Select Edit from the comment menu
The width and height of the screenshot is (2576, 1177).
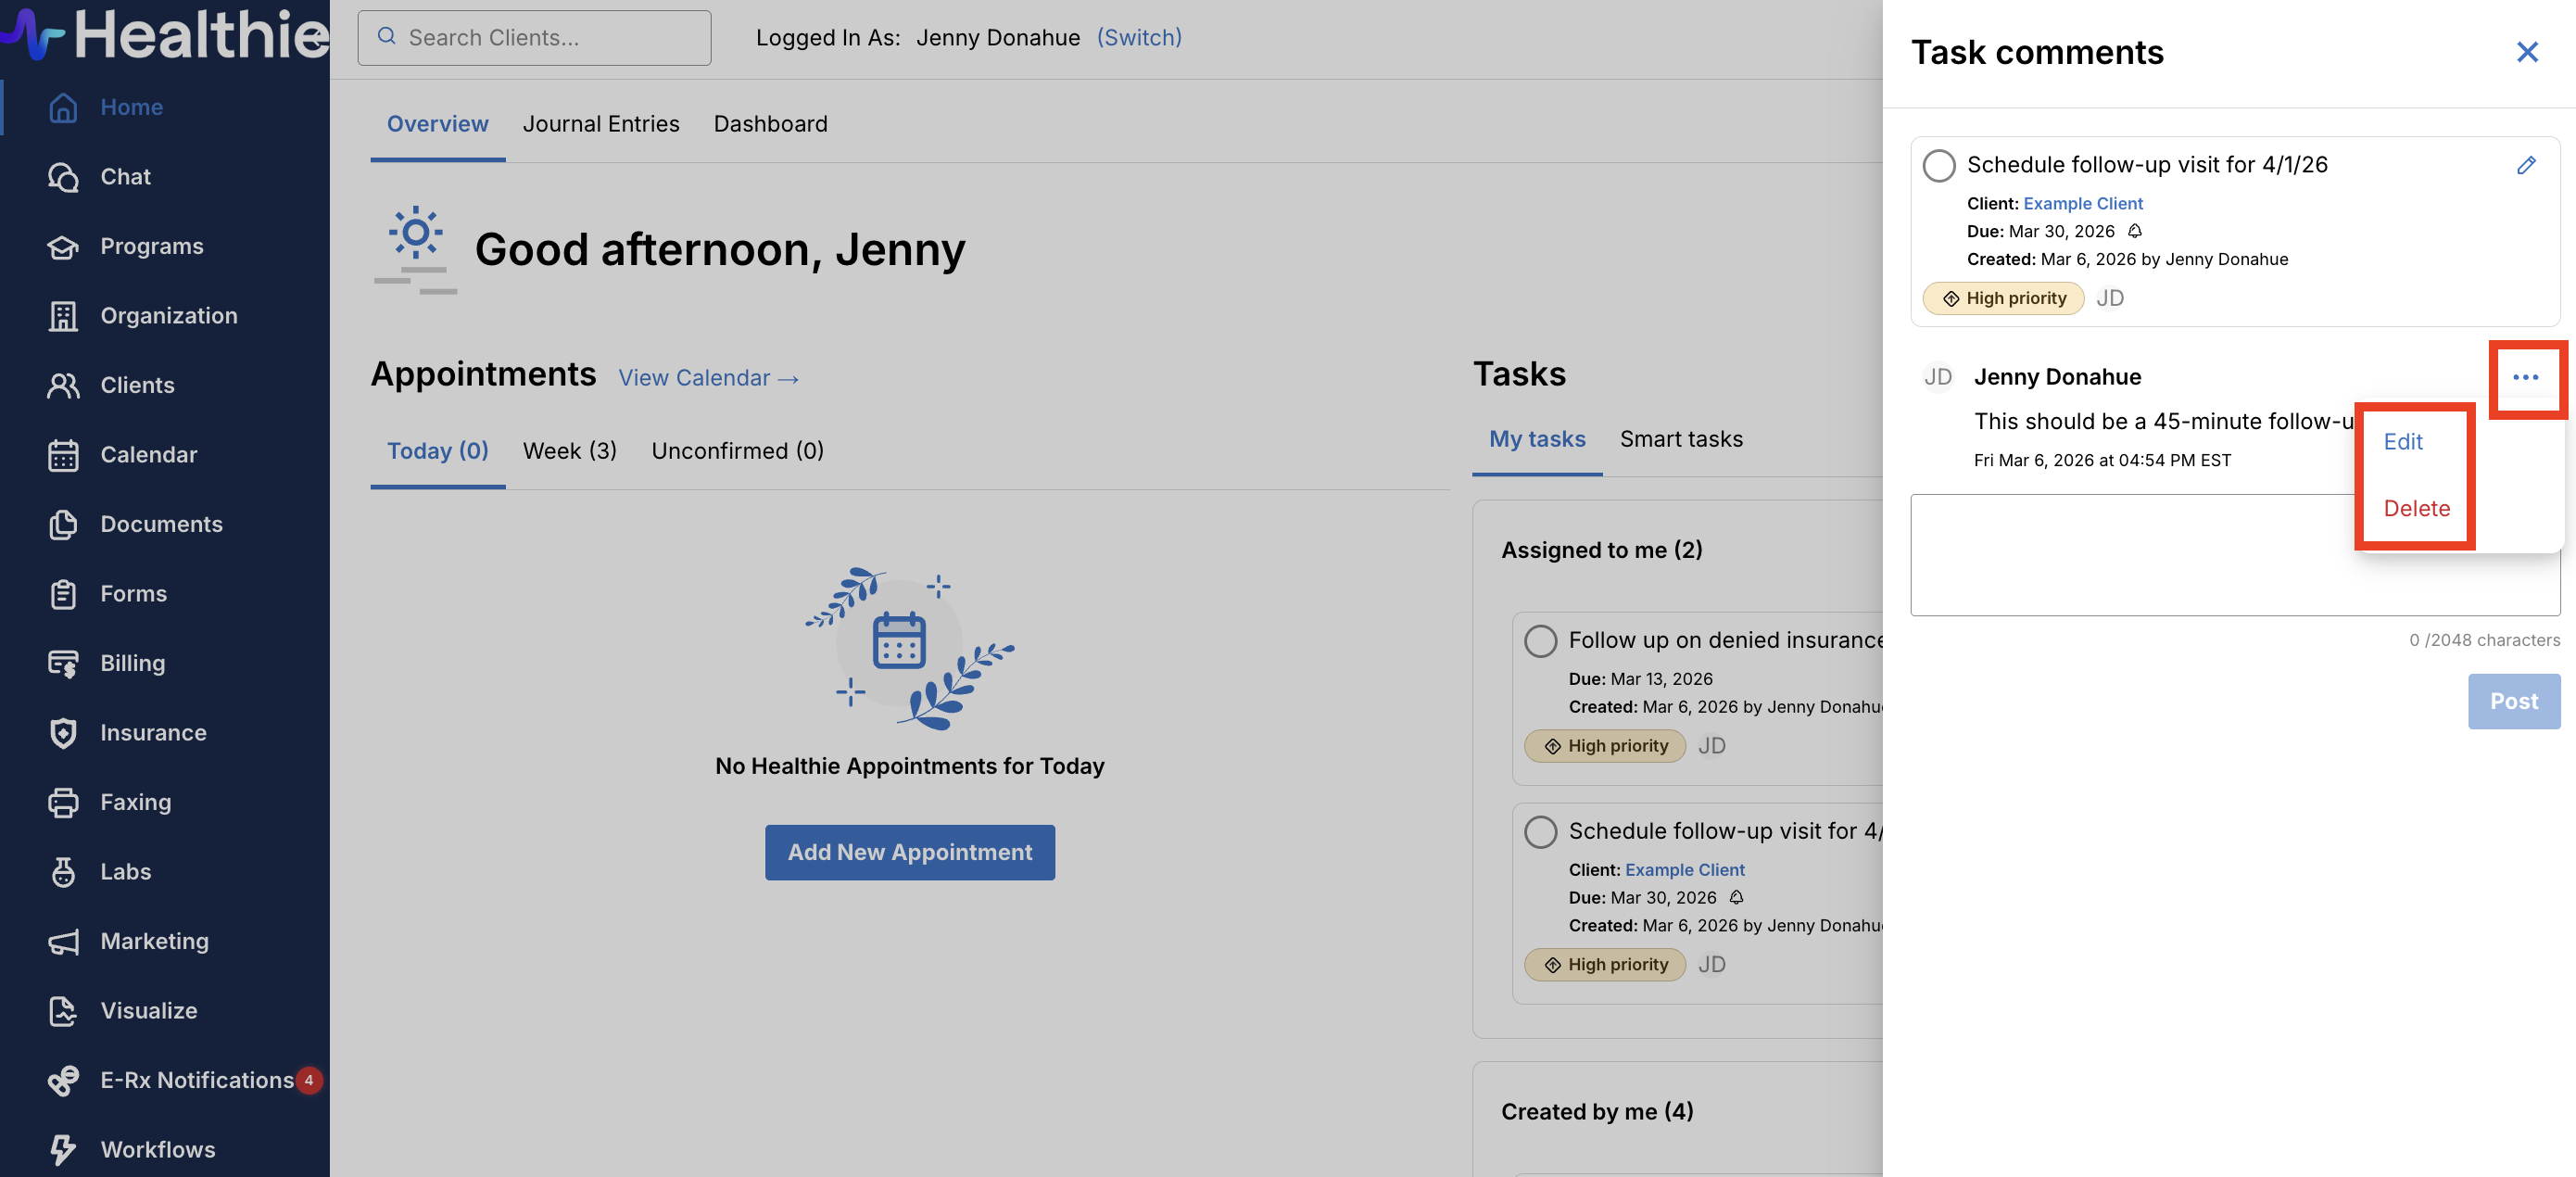click(x=2402, y=442)
